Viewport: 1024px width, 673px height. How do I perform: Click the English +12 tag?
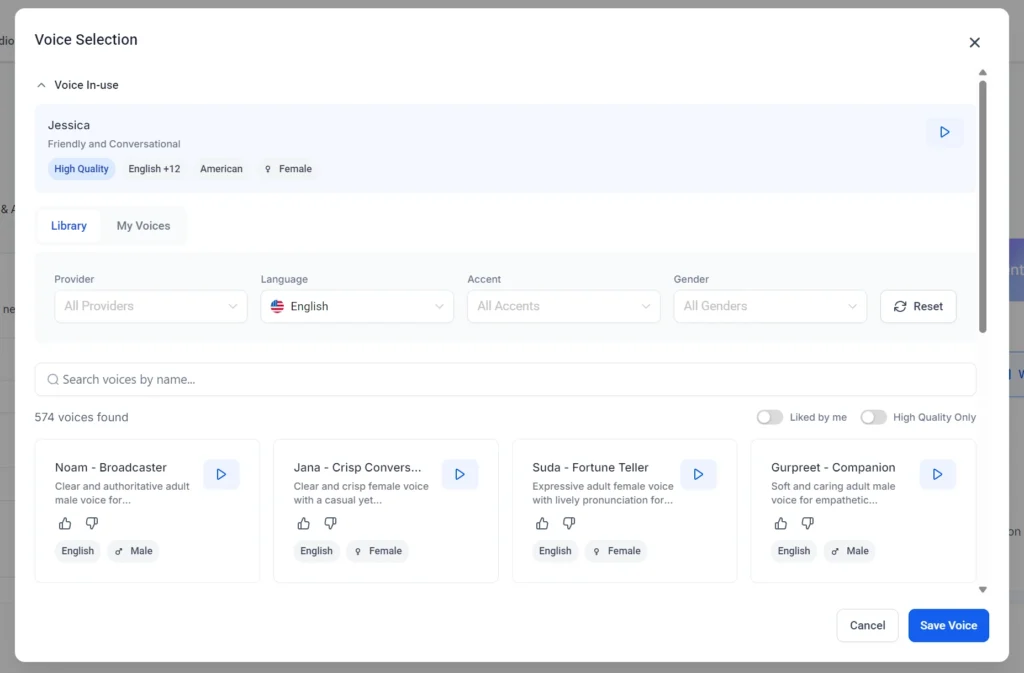point(154,169)
